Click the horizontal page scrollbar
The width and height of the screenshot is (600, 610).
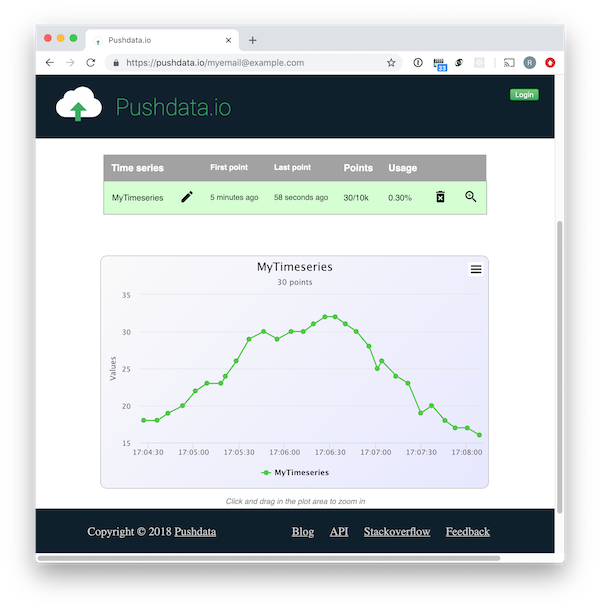tap(269, 558)
